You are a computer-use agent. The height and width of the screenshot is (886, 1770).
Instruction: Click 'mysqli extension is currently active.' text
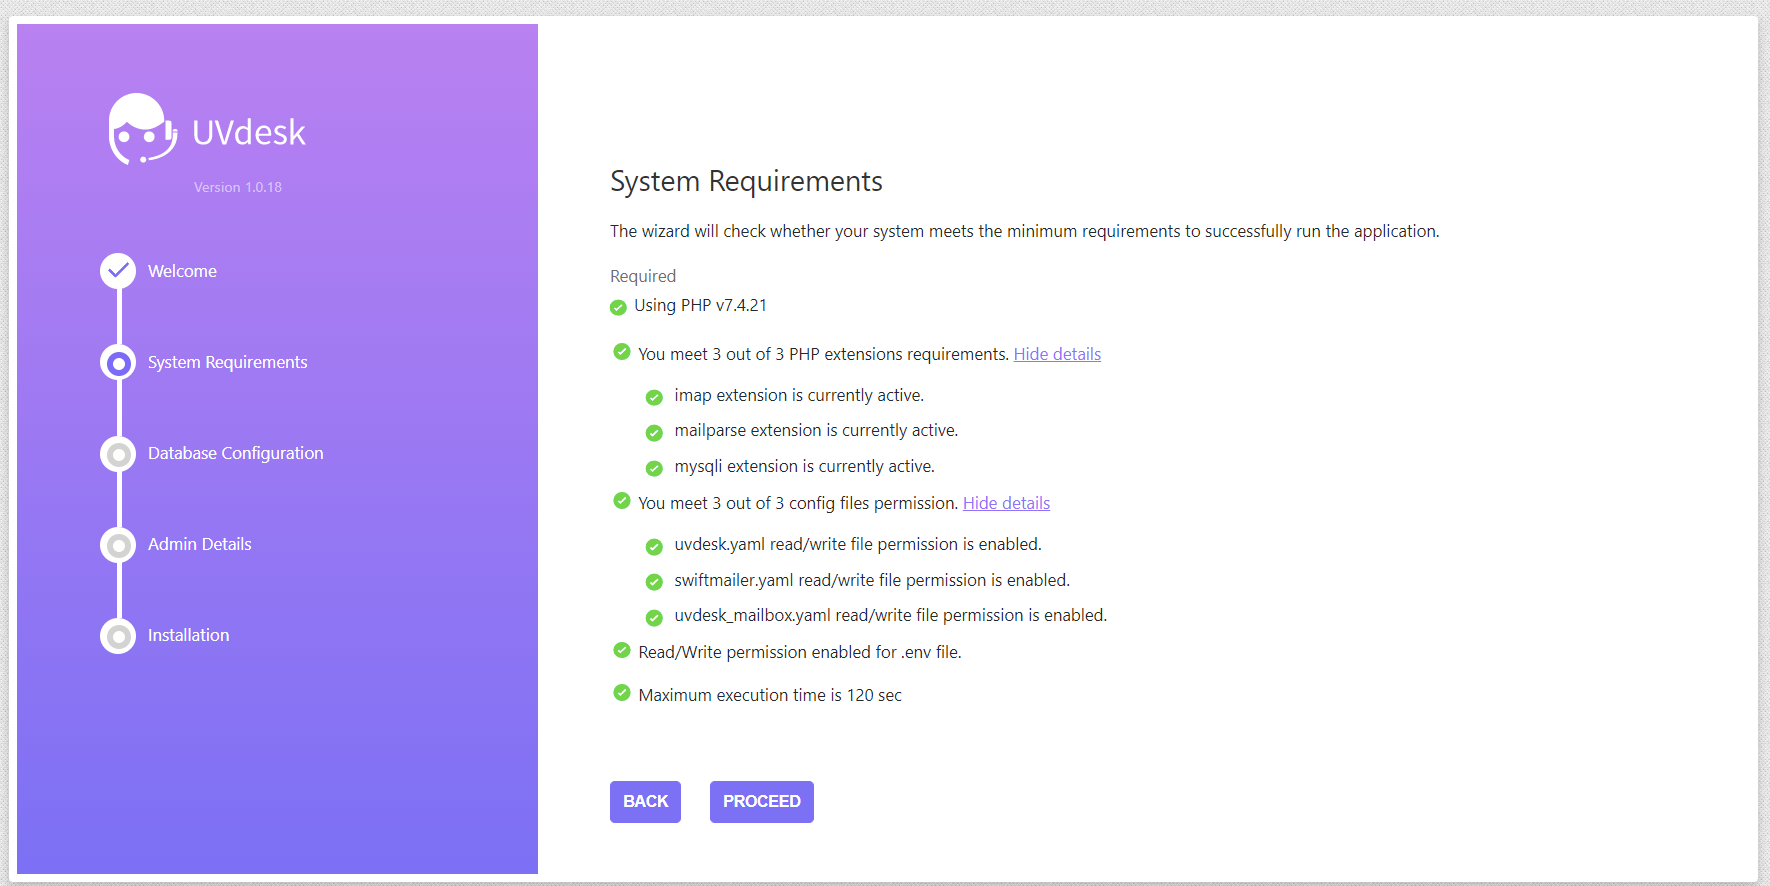point(804,466)
